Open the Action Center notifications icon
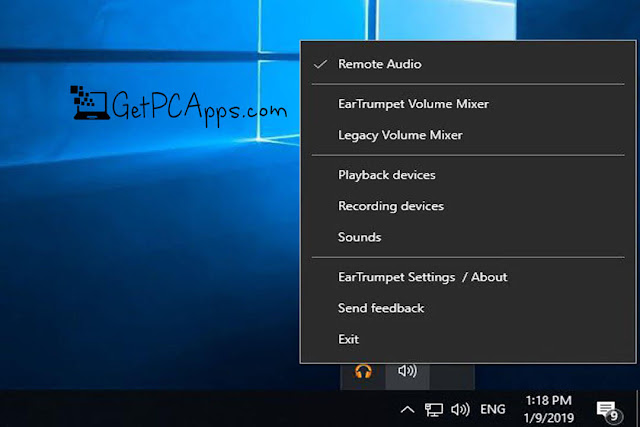 (x=609, y=411)
